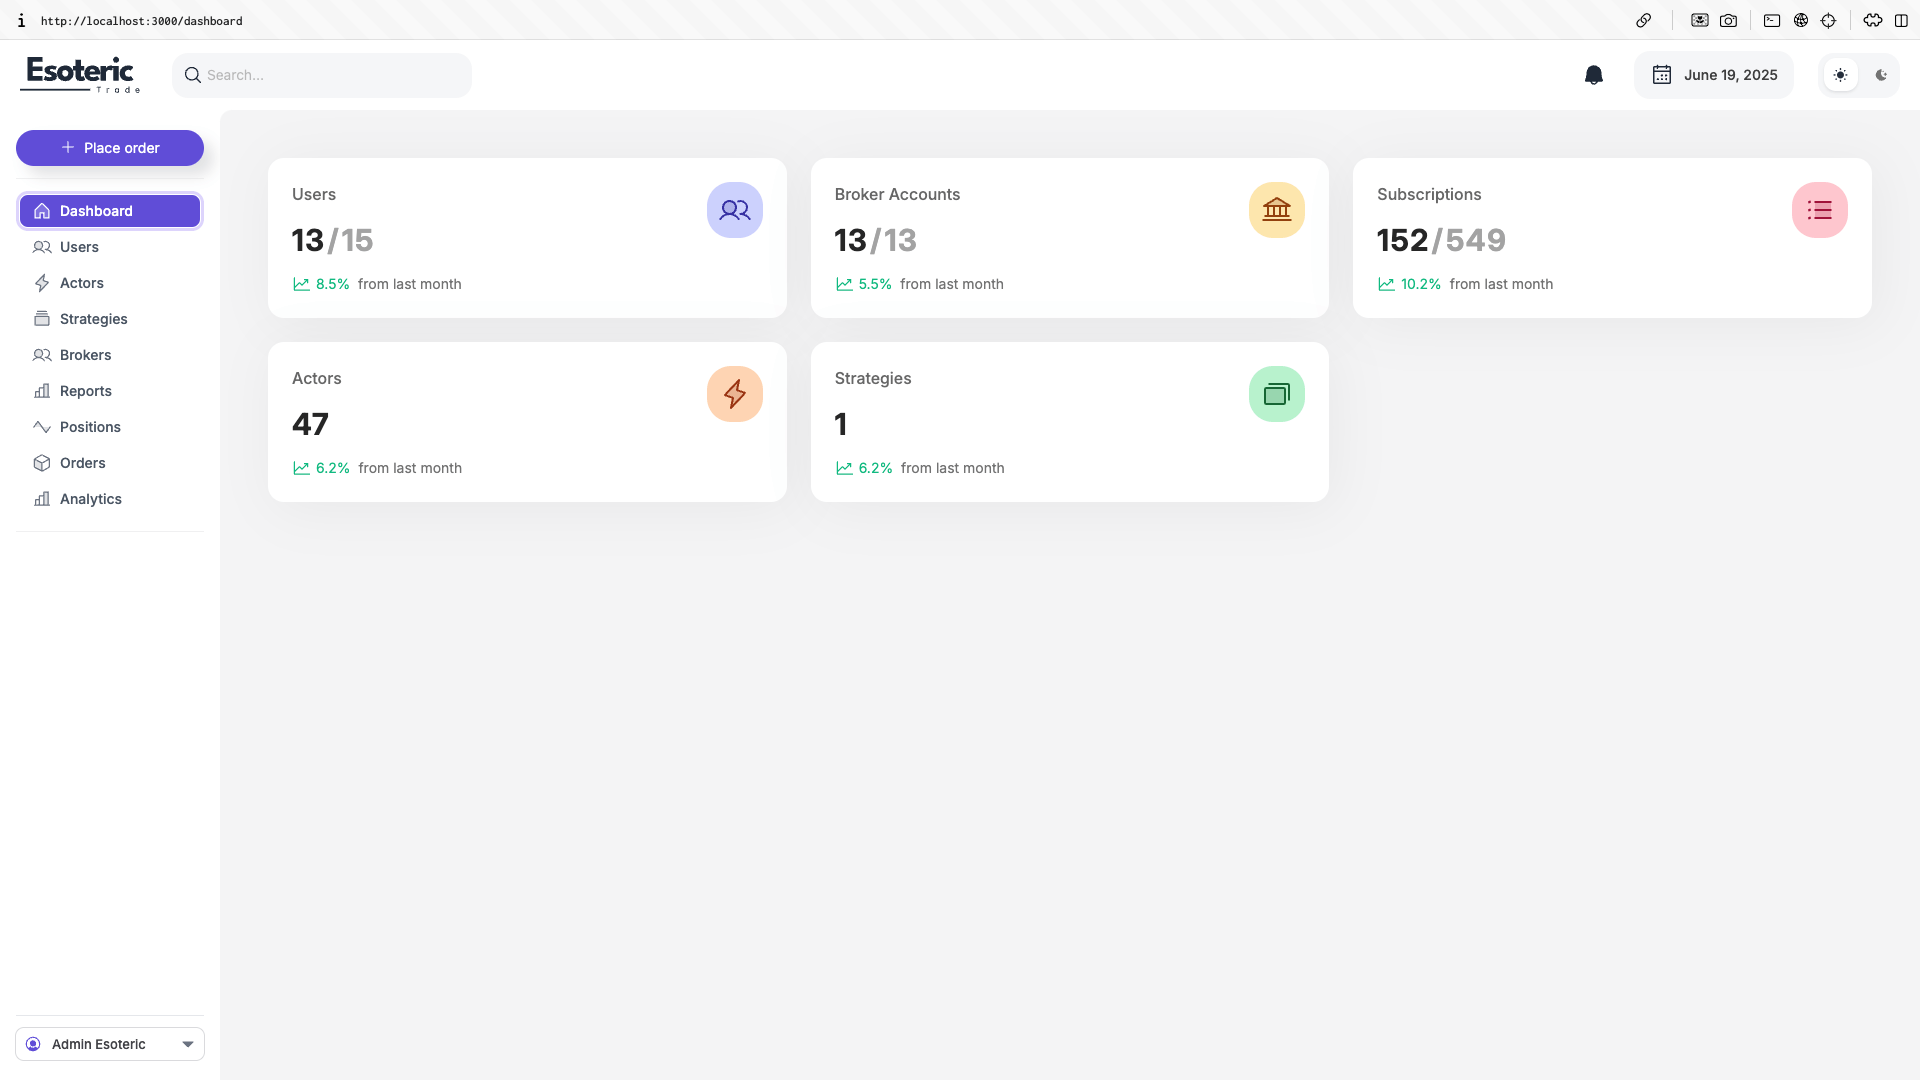Switch to light mode sun toggle
The width and height of the screenshot is (1920, 1080).
[1840, 75]
